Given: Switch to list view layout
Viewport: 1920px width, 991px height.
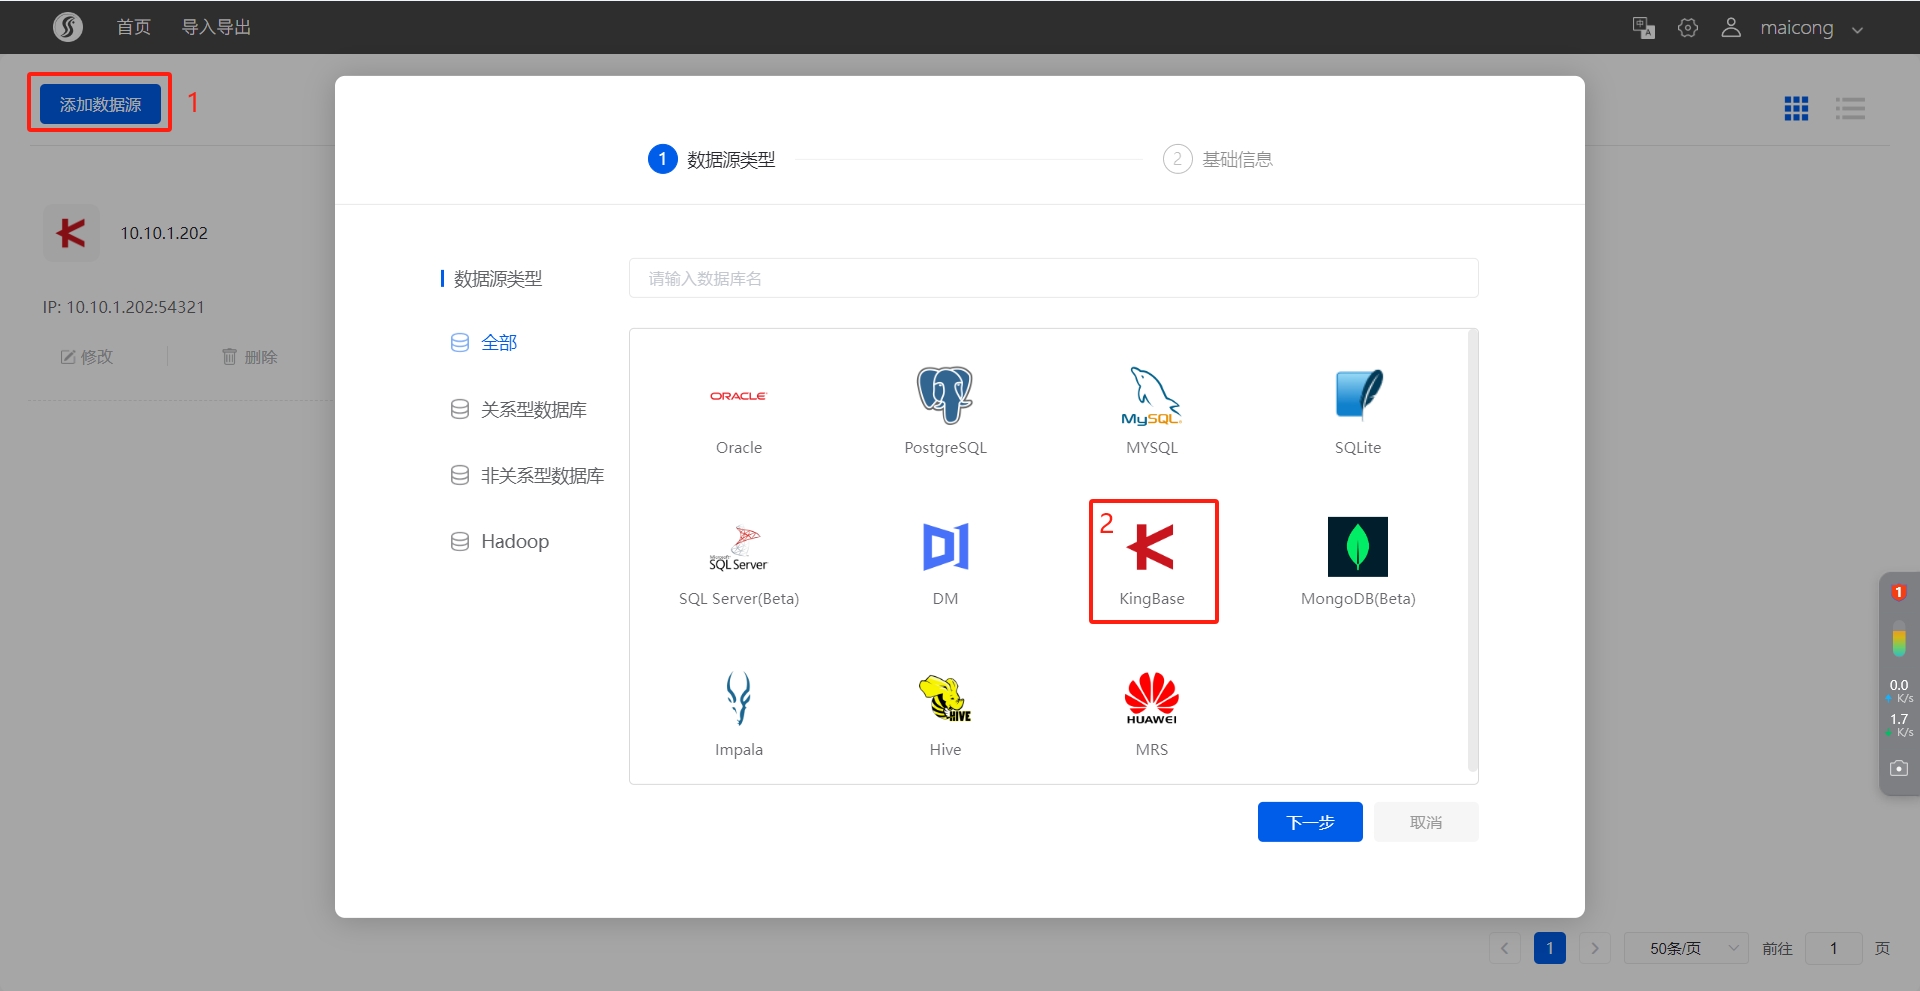Looking at the screenshot, I should (x=1850, y=108).
